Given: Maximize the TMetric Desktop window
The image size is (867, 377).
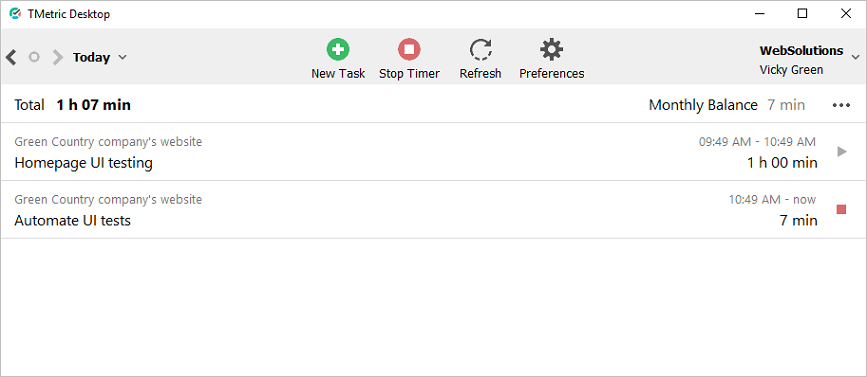Looking at the screenshot, I should 802,14.
